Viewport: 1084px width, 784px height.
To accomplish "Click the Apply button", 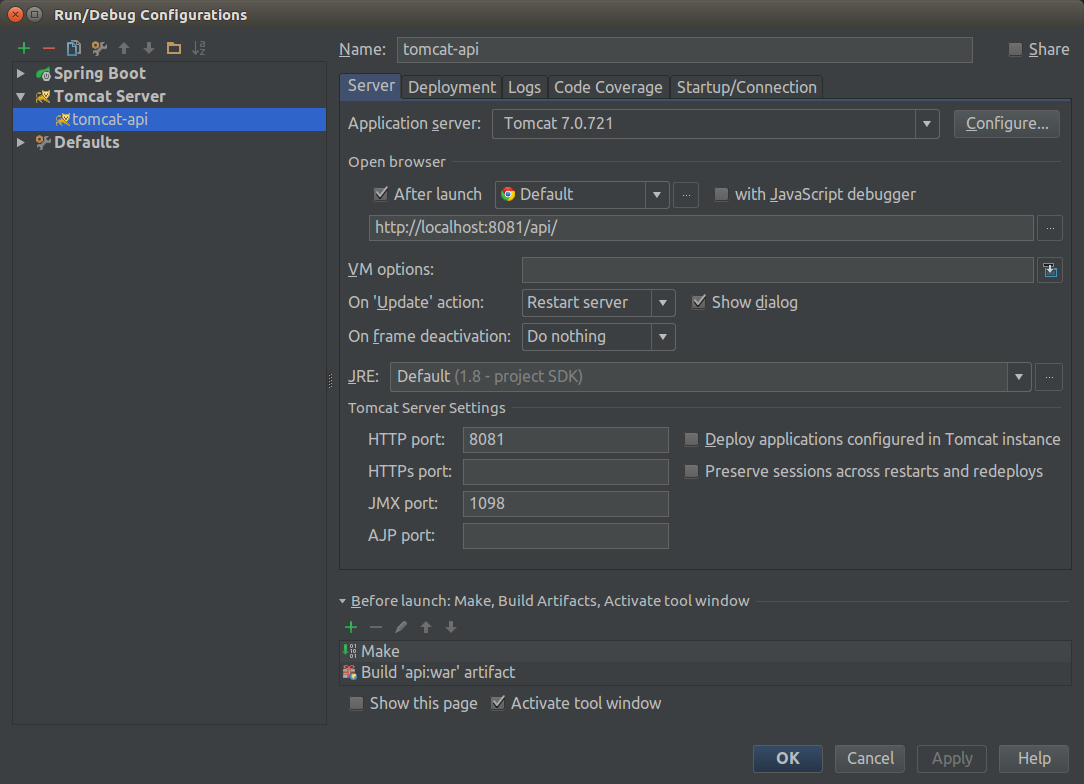I will 952,758.
